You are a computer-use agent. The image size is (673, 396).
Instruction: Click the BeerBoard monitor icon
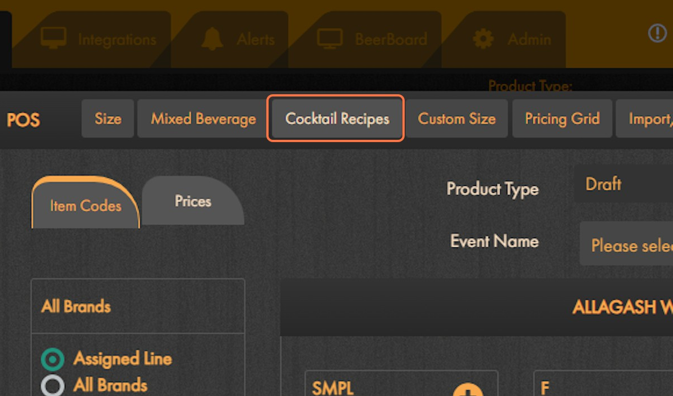(x=330, y=39)
